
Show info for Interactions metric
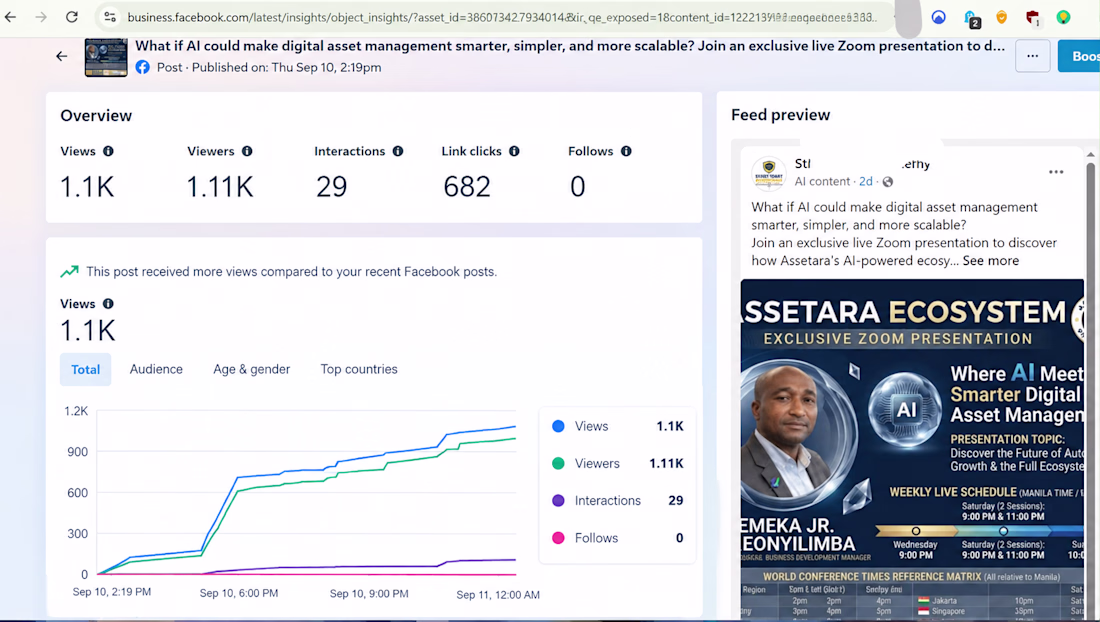[398, 151]
